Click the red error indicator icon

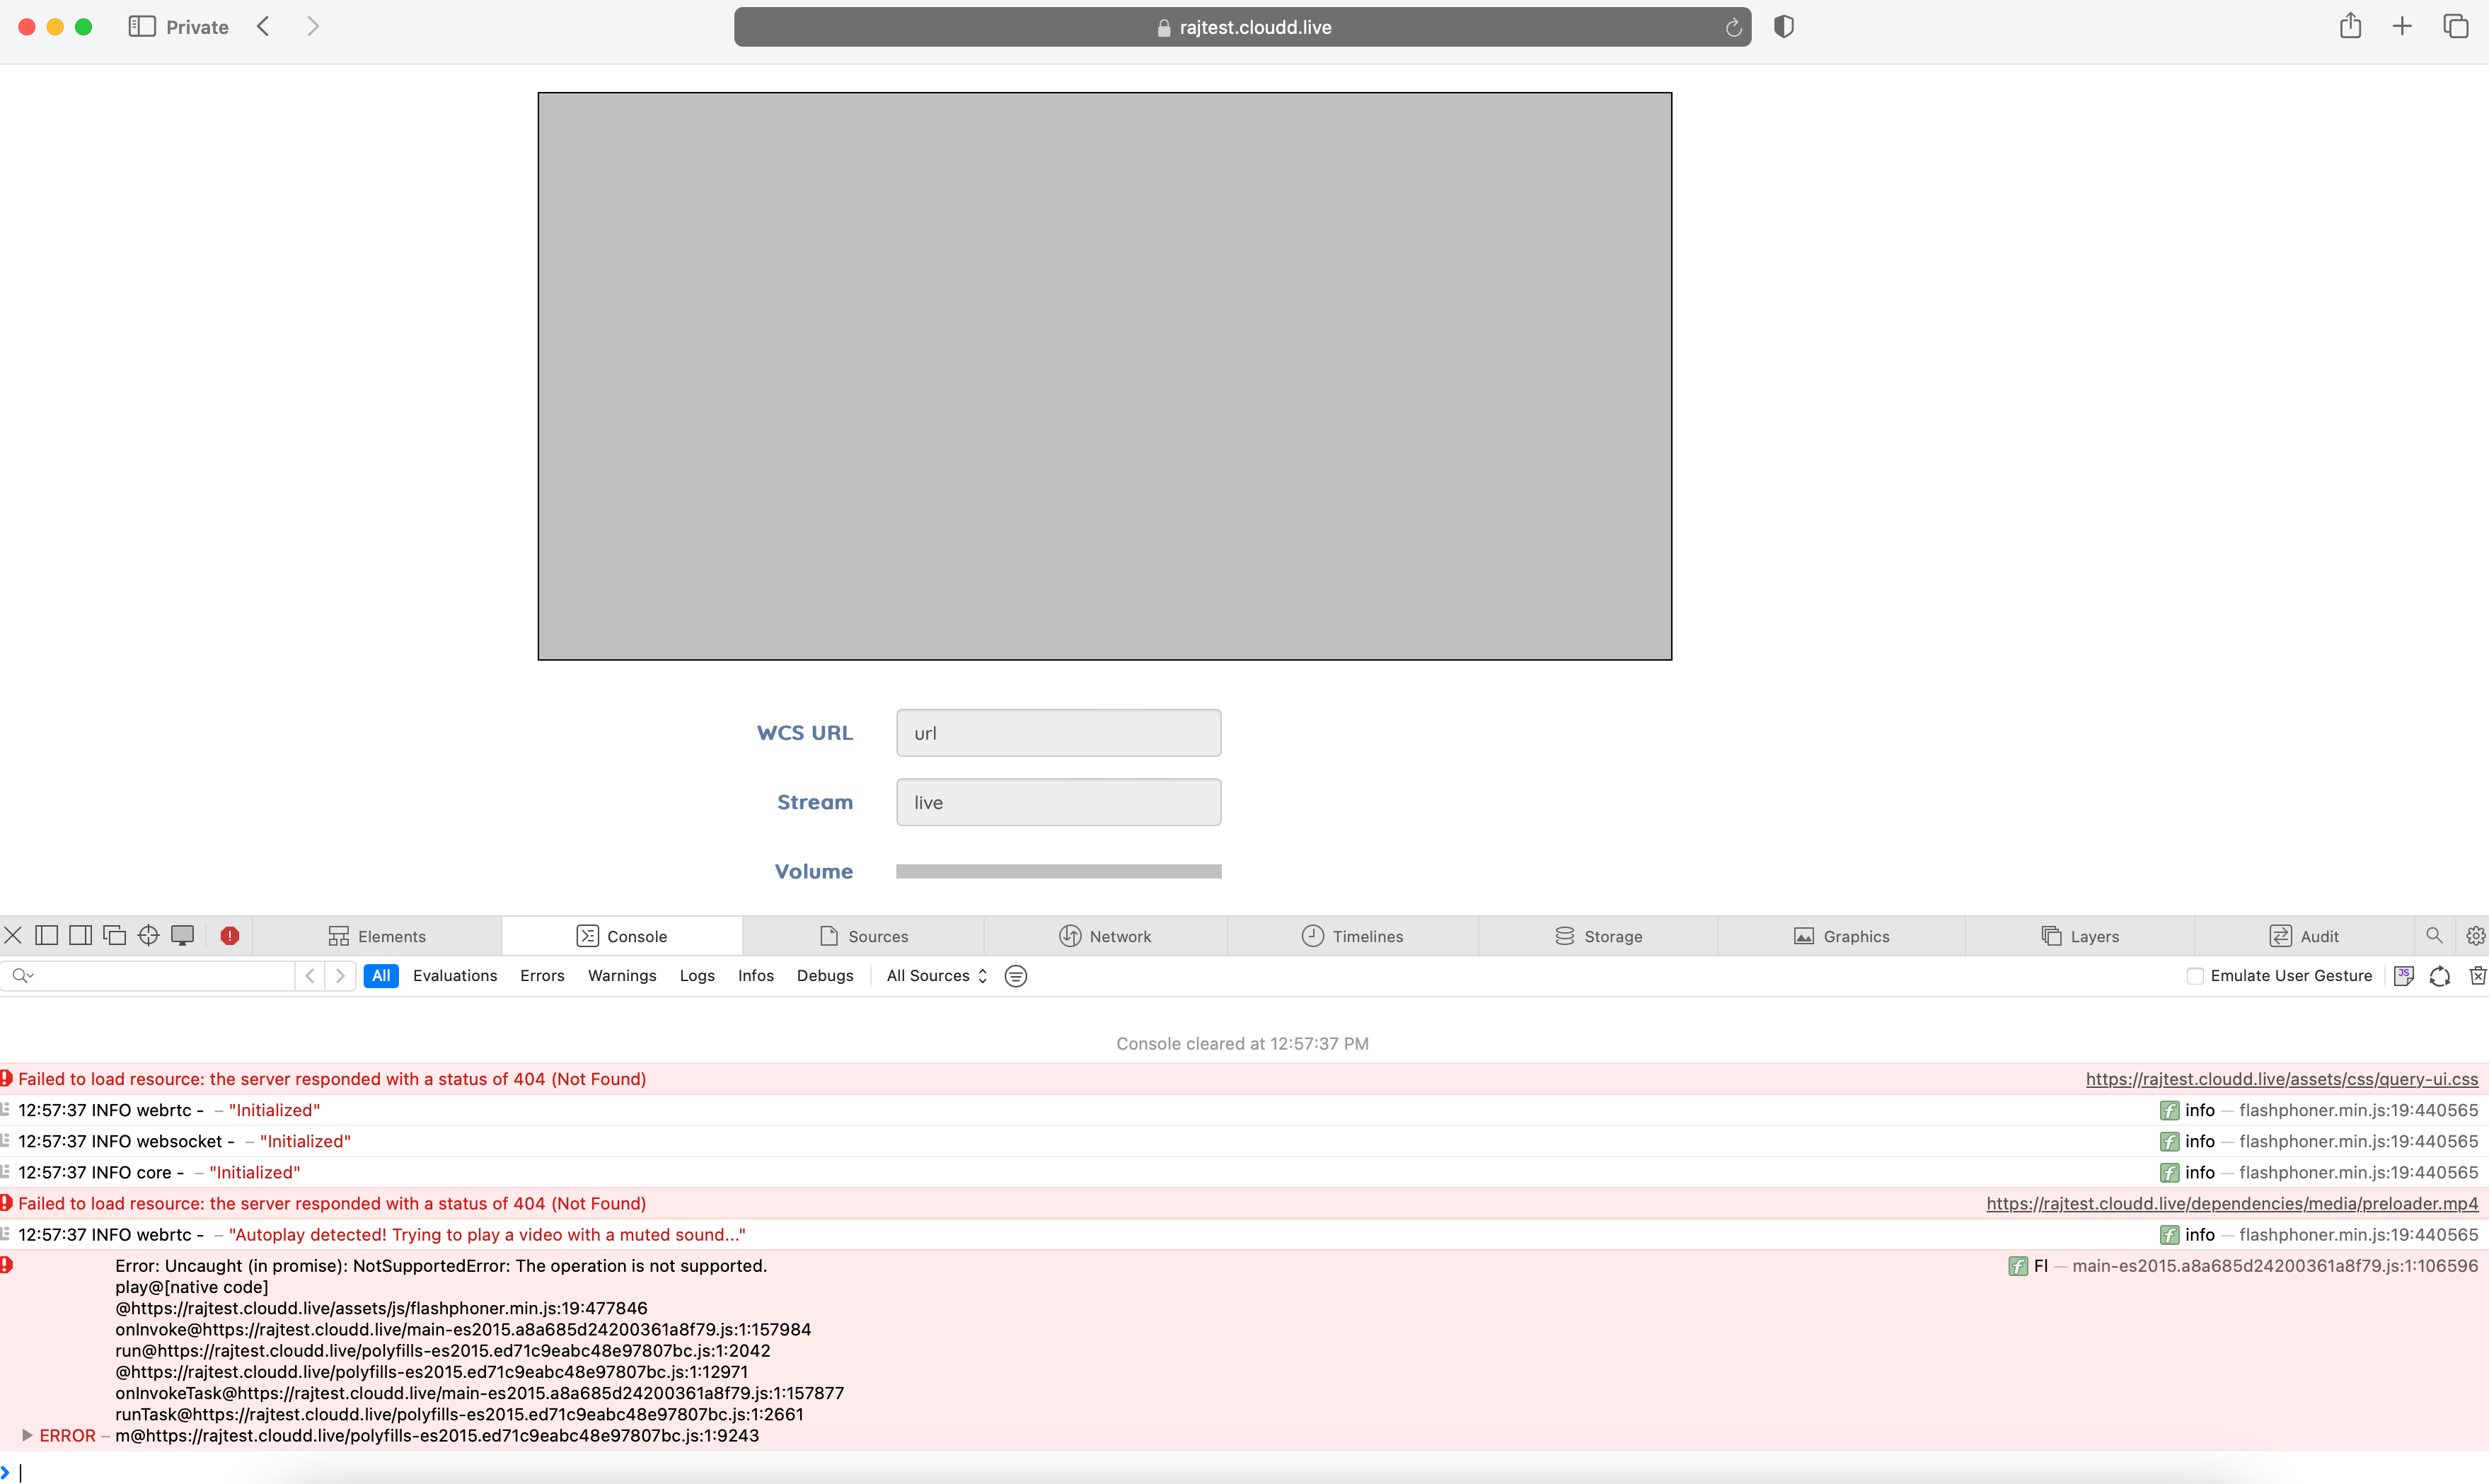[x=230, y=936]
